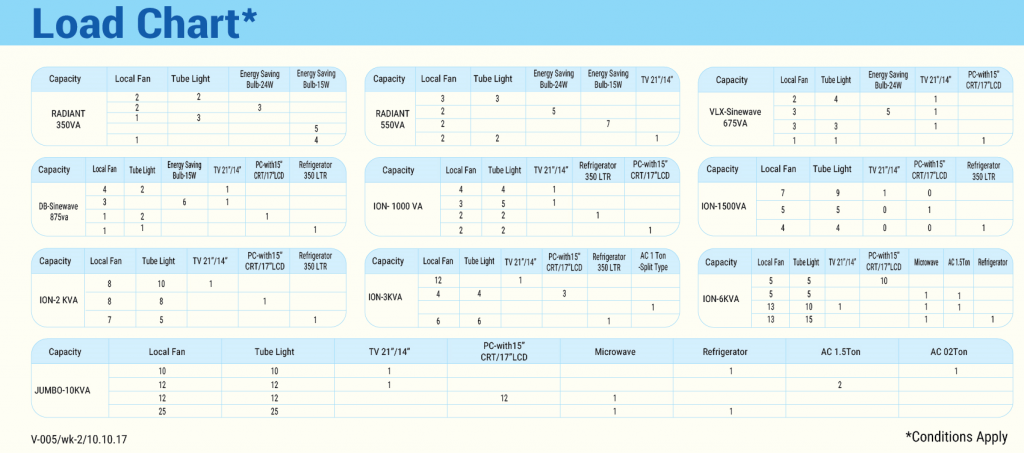Select bulb value "7" in RADIANT 550VA table
1024x453 pixels.
point(608,123)
